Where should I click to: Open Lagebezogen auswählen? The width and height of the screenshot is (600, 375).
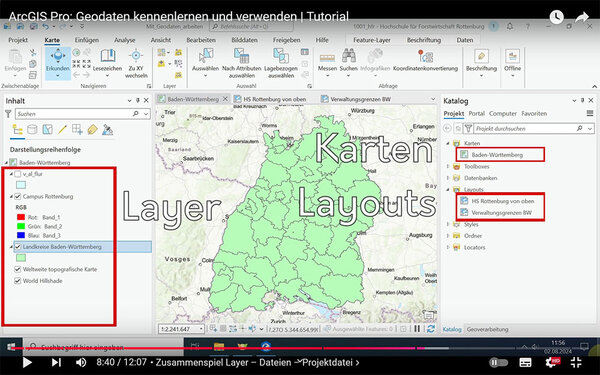[281, 63]
